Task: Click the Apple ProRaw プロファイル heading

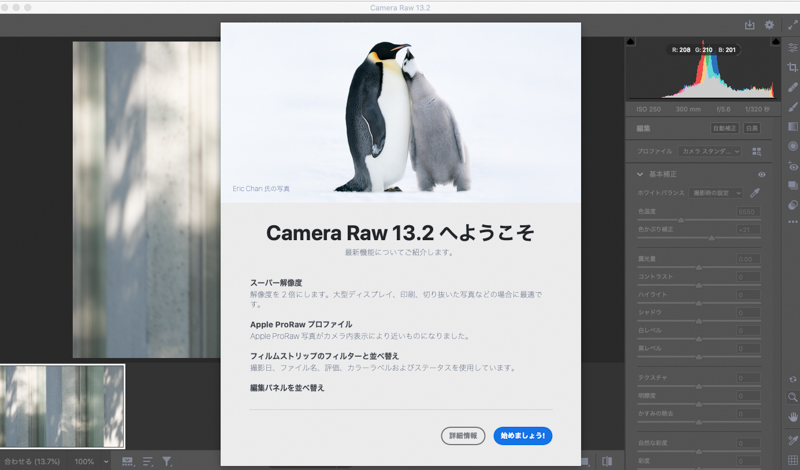Action: [301, 324]
